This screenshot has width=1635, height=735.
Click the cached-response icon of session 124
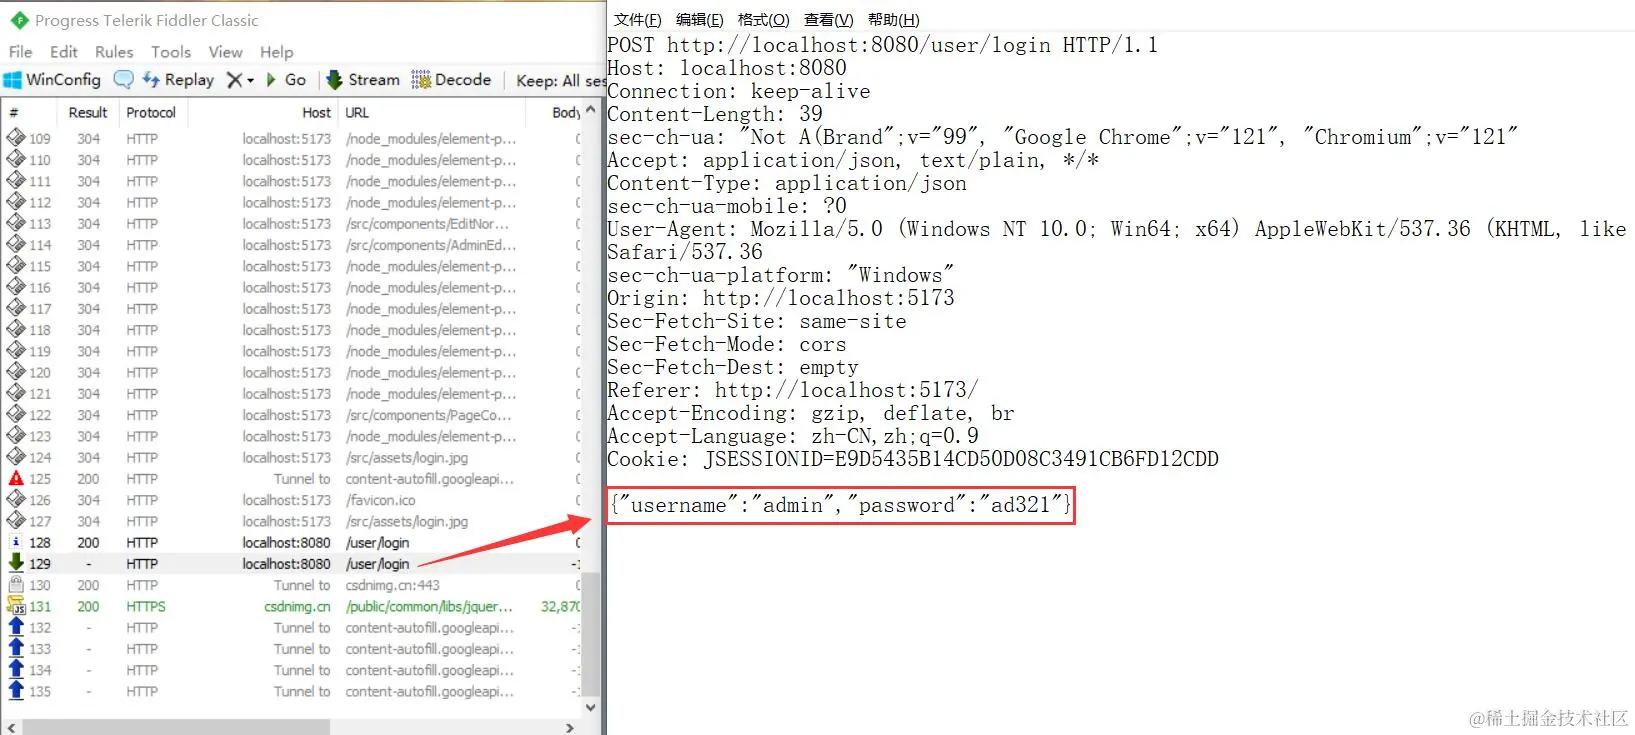click(16, 457)
